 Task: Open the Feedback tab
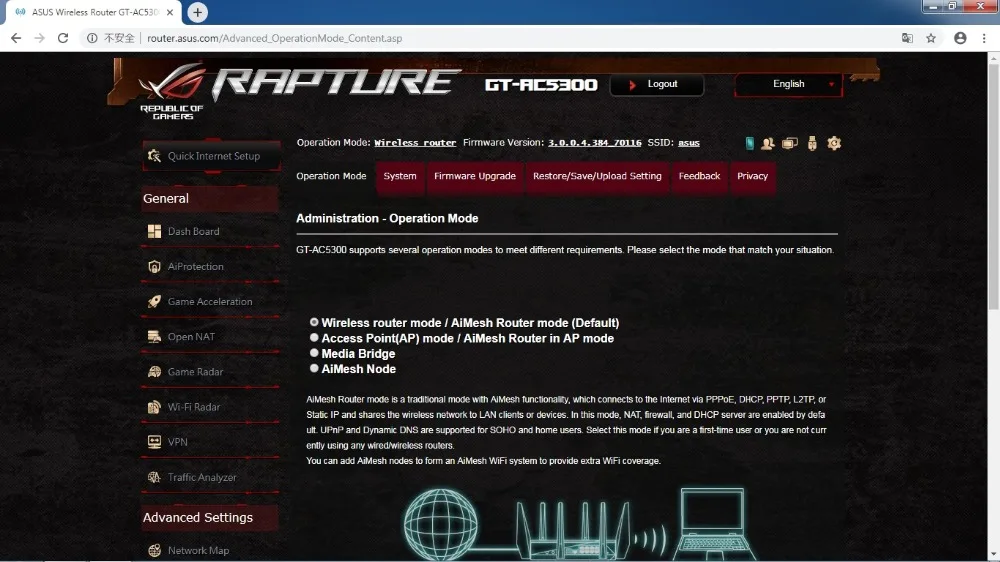point(699,176)
